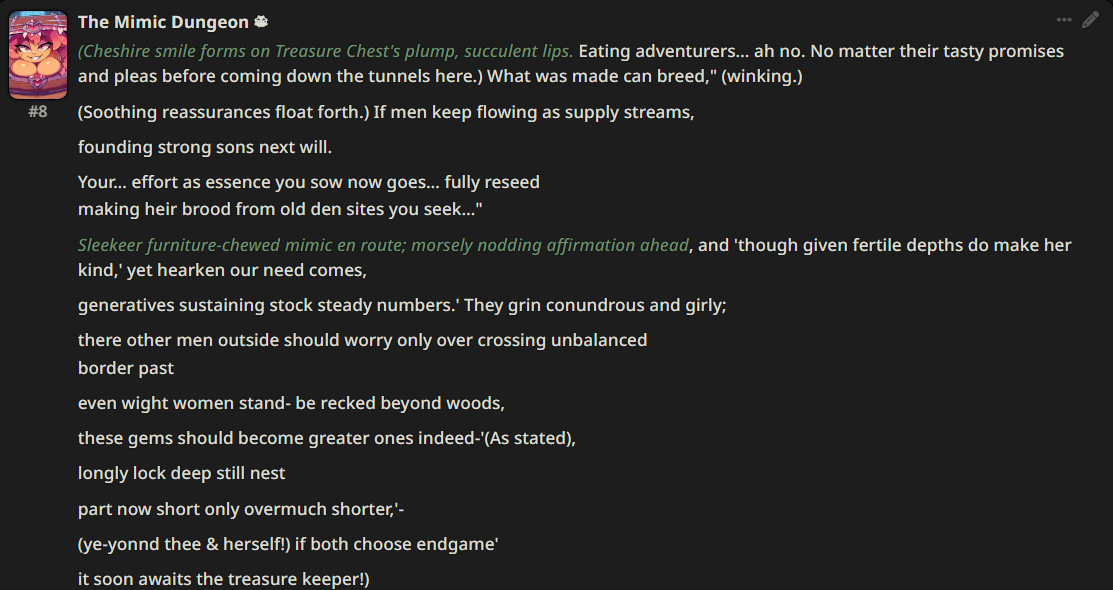1113x590 pixels.
Task: Click the green Sleekeer furniture-chewed mimic text
Action: pyautogui.click(x=383, y=245)
